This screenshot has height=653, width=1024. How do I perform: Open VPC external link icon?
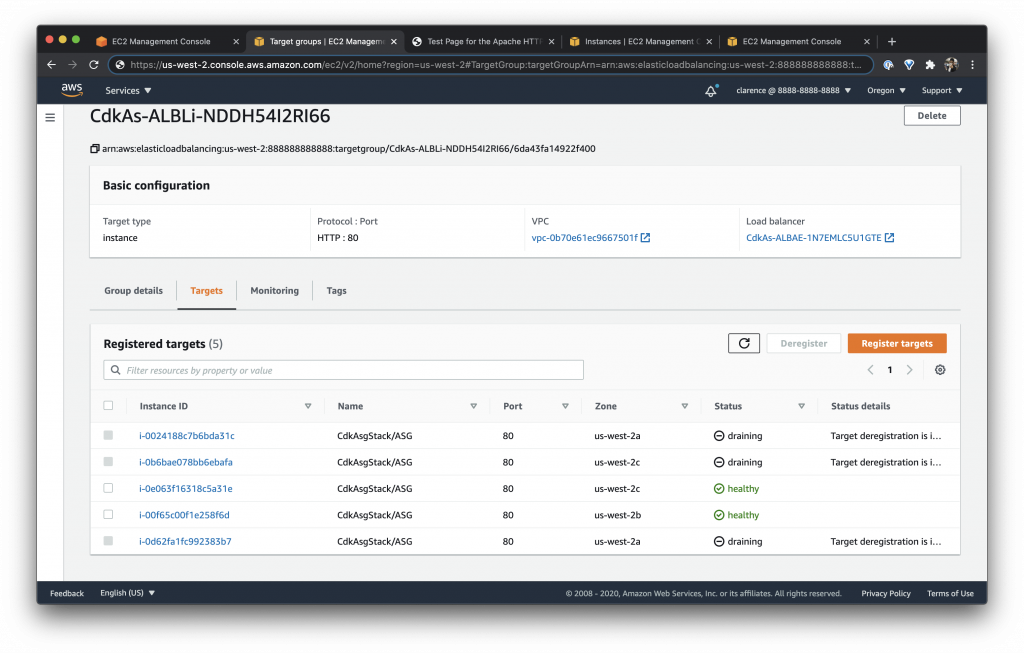click(x=645, y=238)
